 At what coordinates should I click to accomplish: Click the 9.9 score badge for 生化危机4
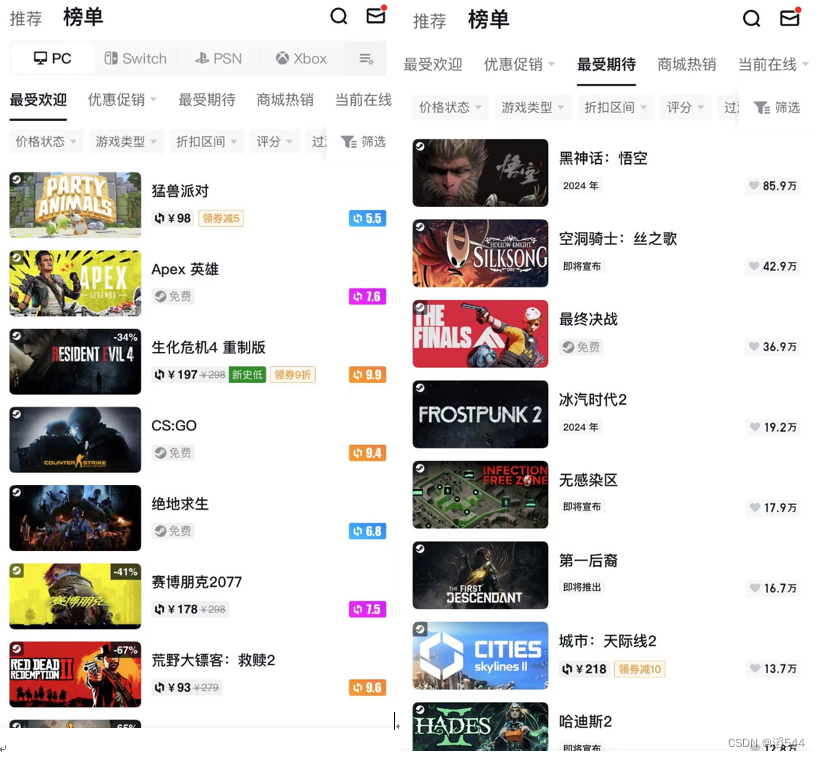[x=367, y=375]
